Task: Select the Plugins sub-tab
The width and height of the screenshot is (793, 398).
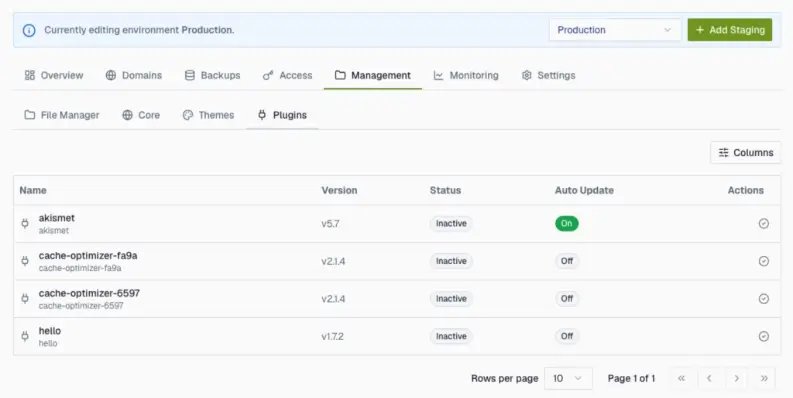Action: point(282,115)
